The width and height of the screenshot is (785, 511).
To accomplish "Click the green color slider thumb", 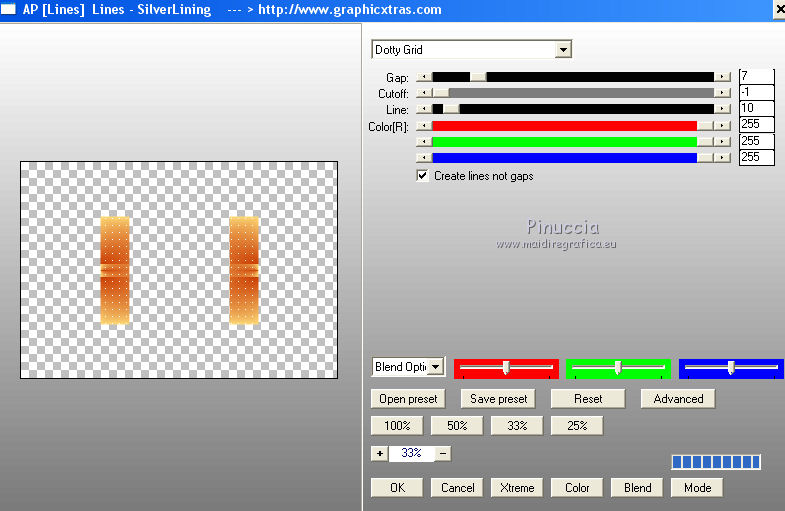I will (x=705, y=142).
